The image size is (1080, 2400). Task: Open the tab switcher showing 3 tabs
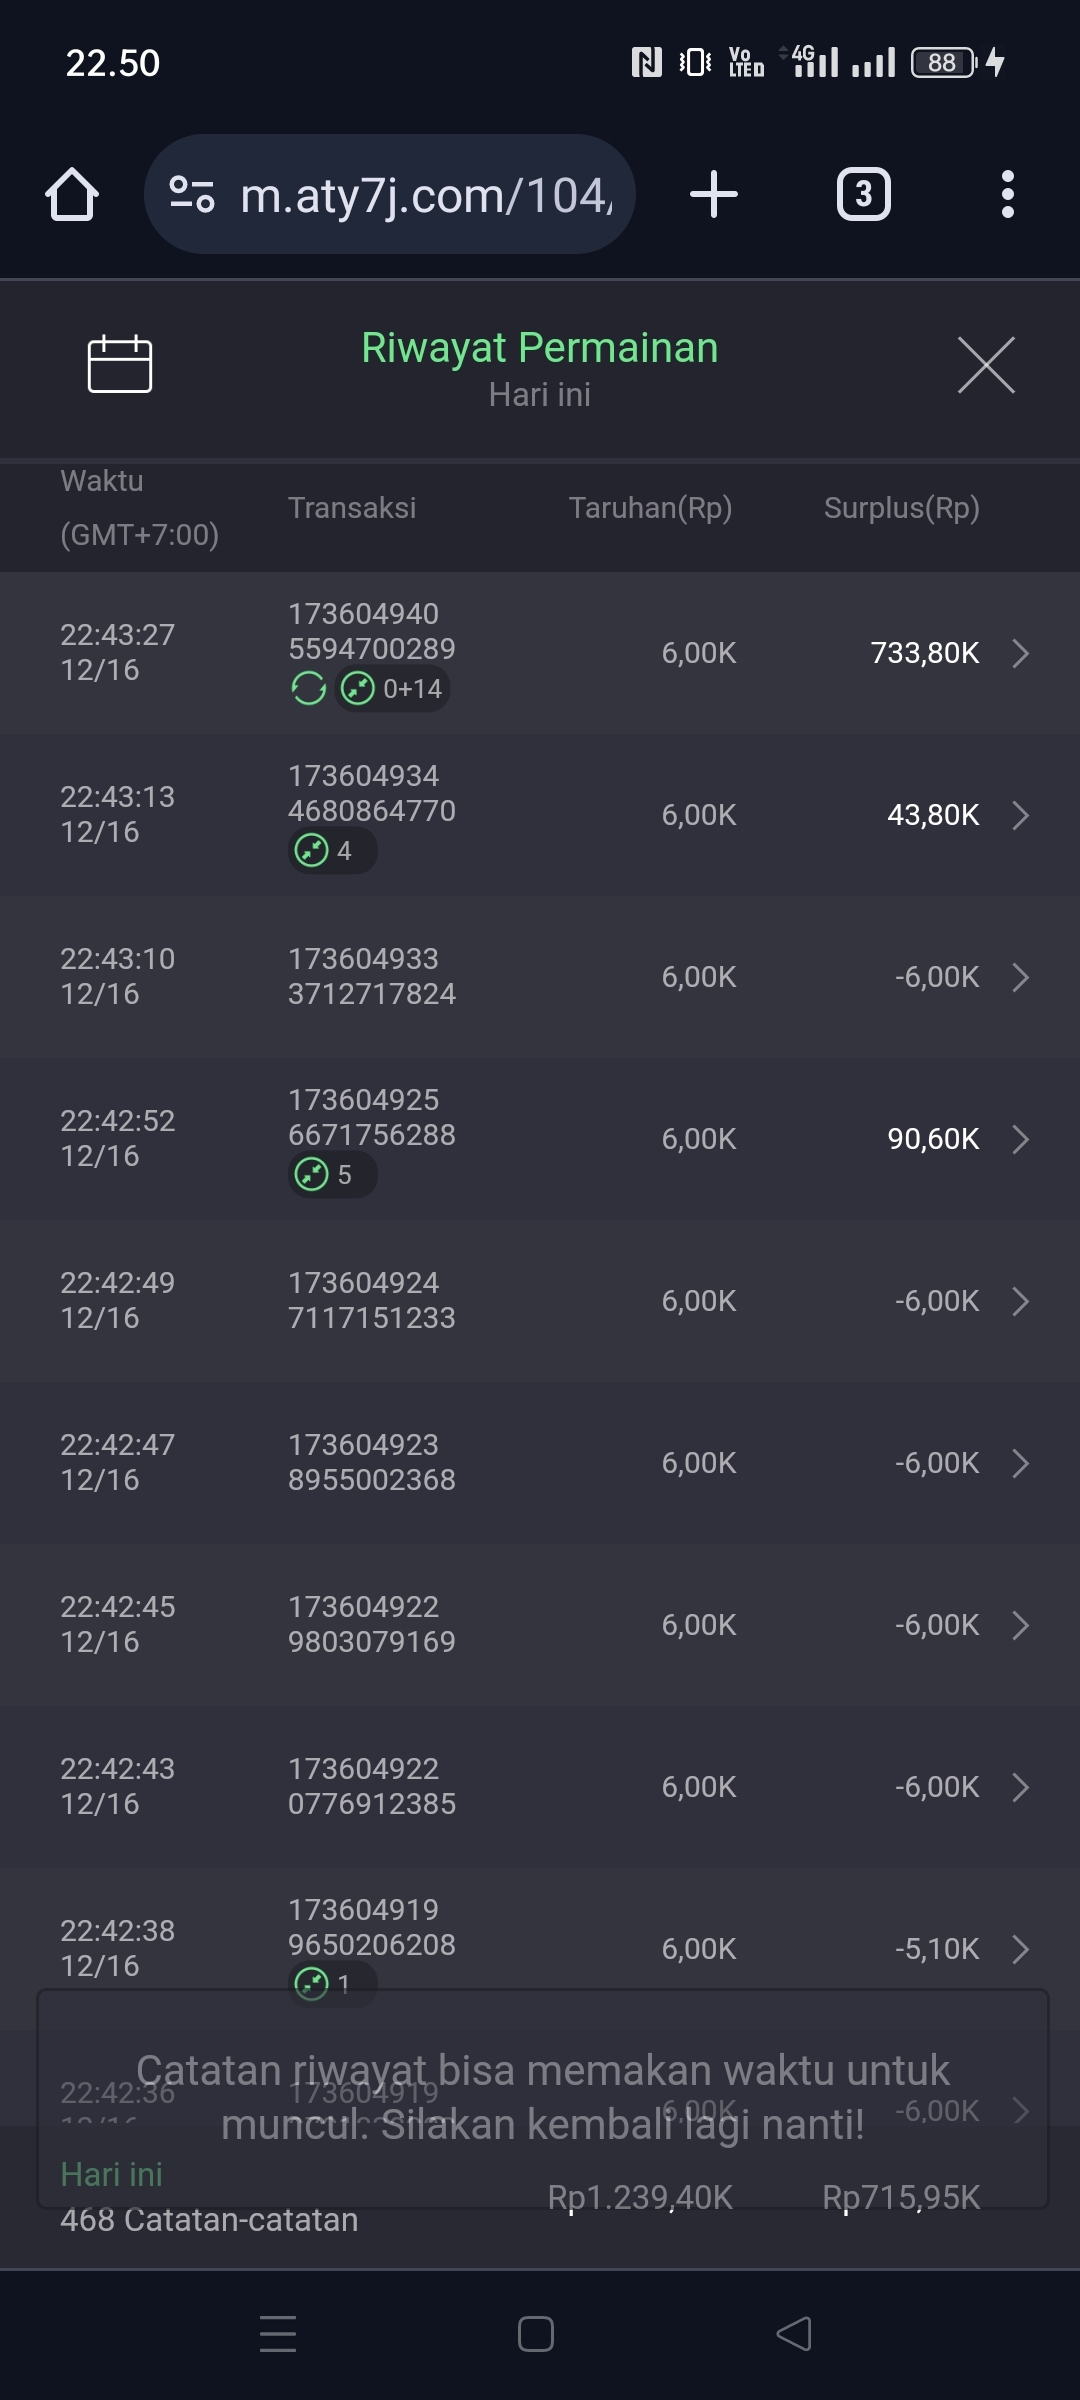tap(863, 194)
